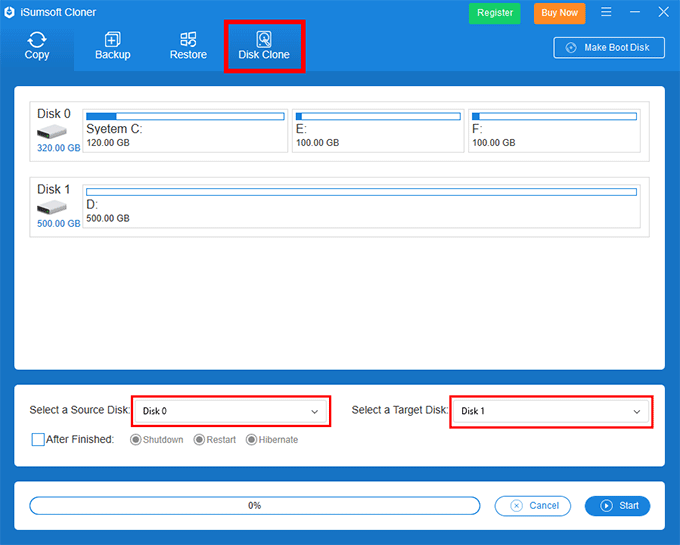The width and height of the screenshot is (680, 545).
Task: Click the Disk 0 label
Action: 54,114
